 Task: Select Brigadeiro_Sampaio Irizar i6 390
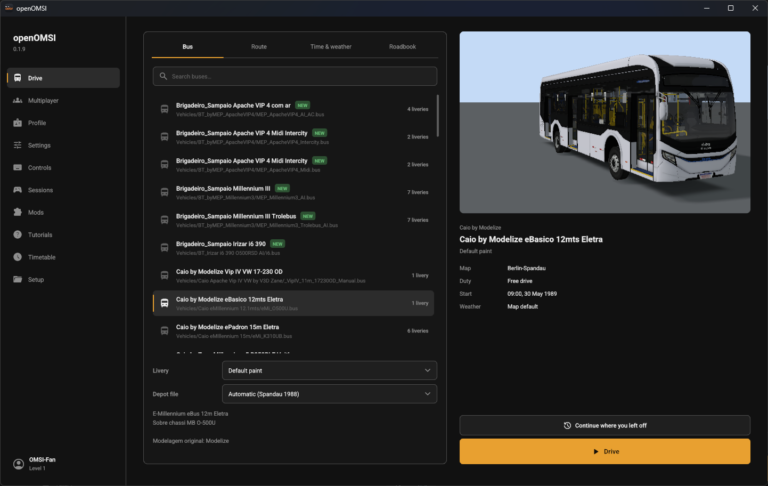tap(293, 248)
